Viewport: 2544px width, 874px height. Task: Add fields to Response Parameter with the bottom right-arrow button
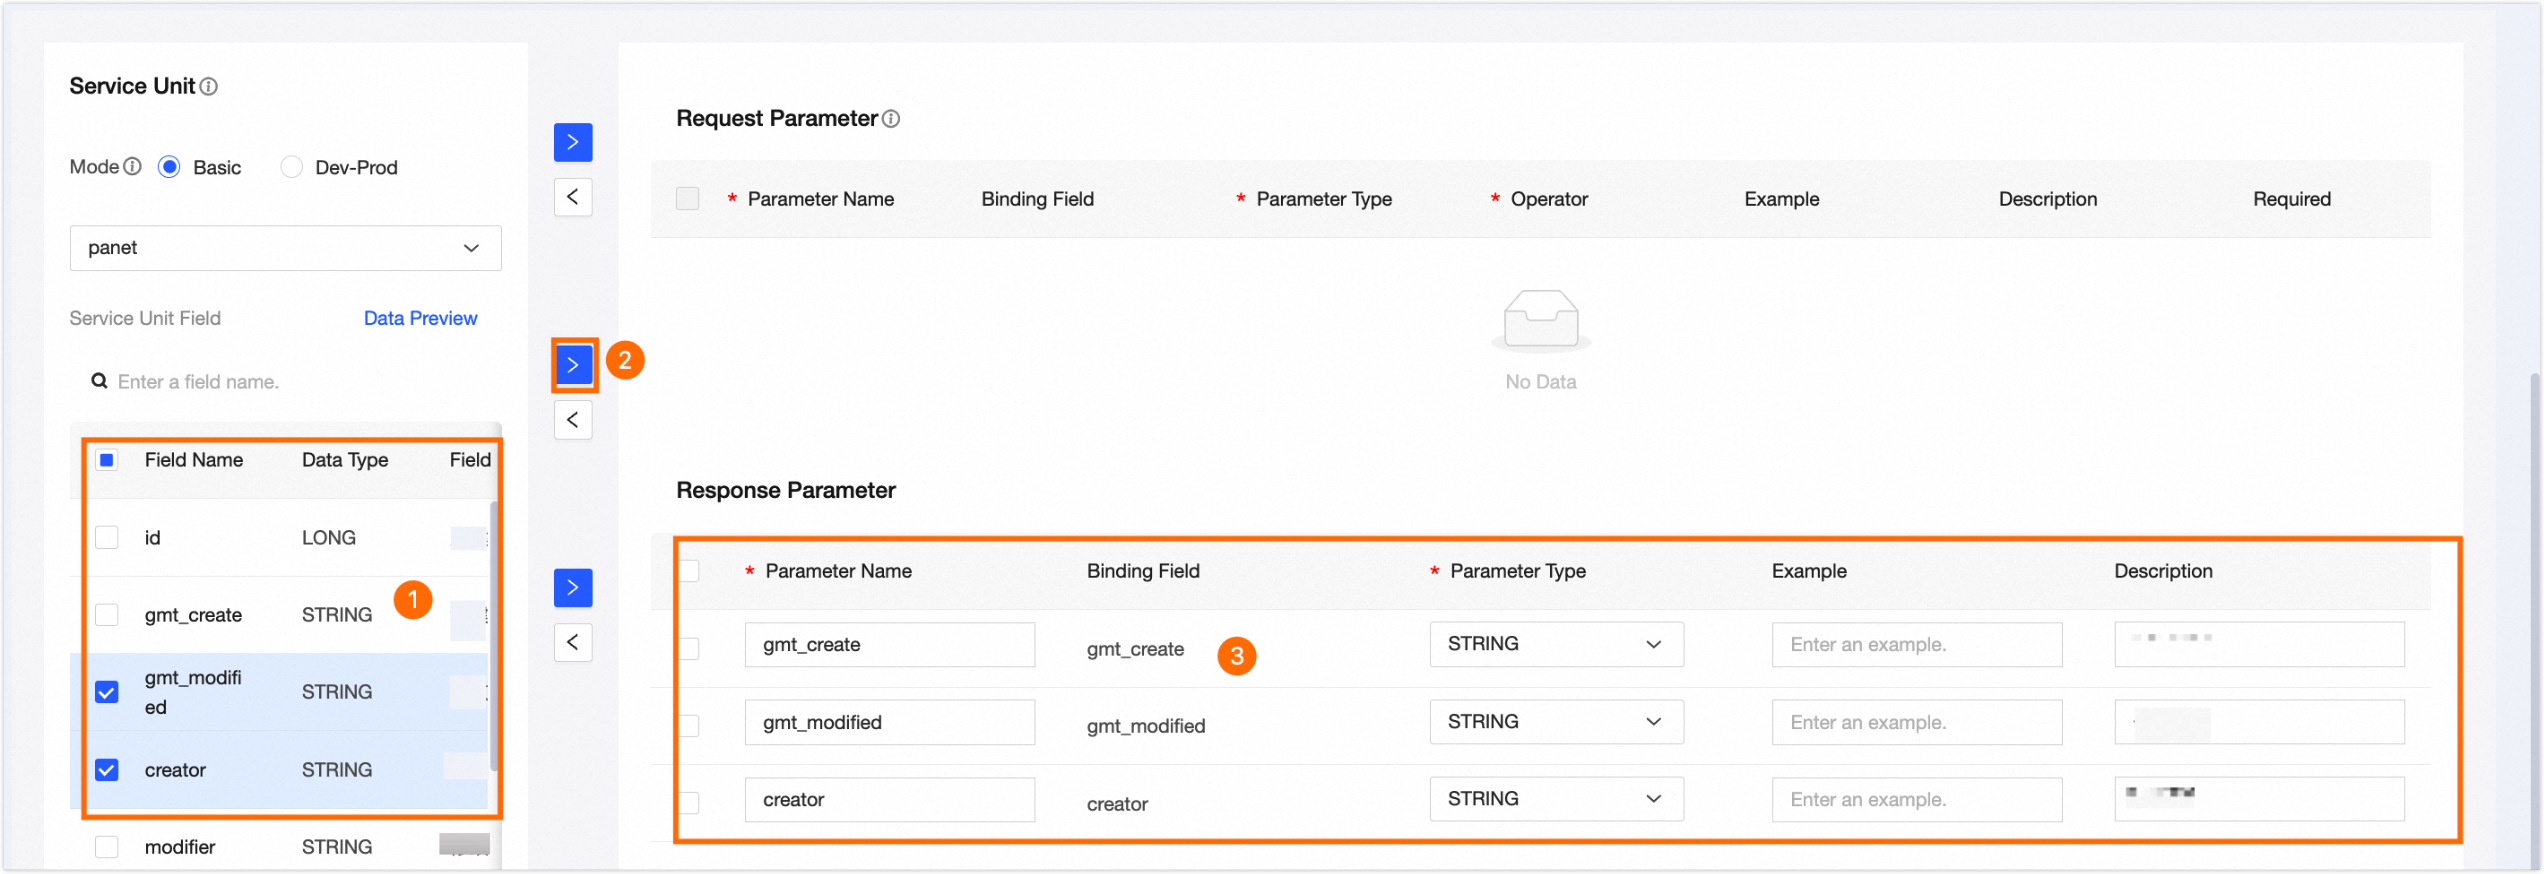(573, 587)
